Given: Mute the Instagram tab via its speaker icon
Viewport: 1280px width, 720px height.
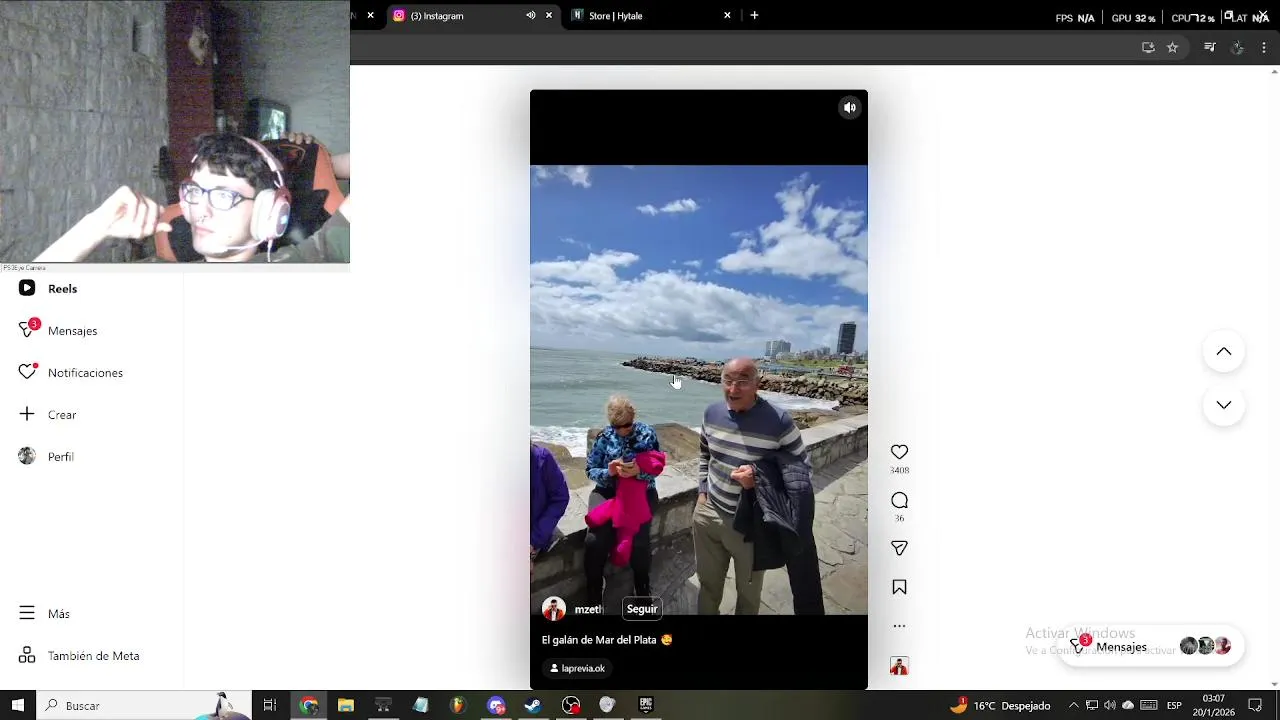Looking at the screenshot, I should (x=530, y=16).
